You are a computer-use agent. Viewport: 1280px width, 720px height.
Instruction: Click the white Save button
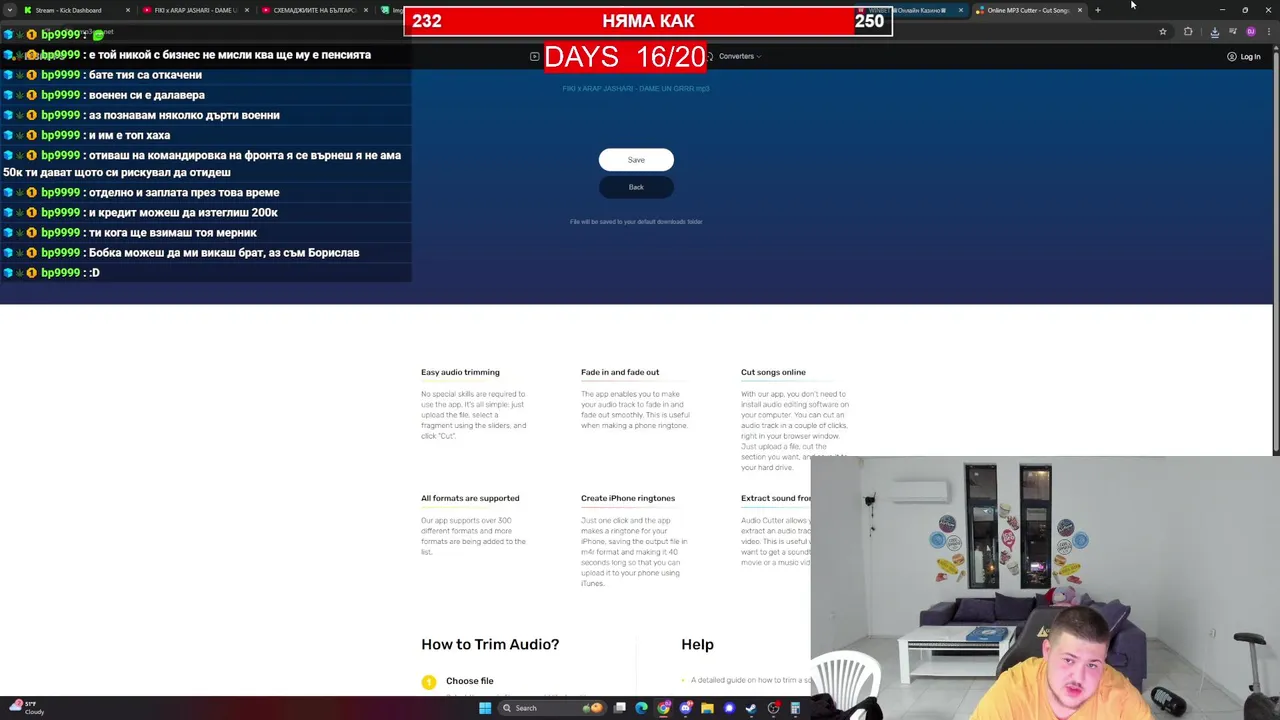(x=636, y=160)
